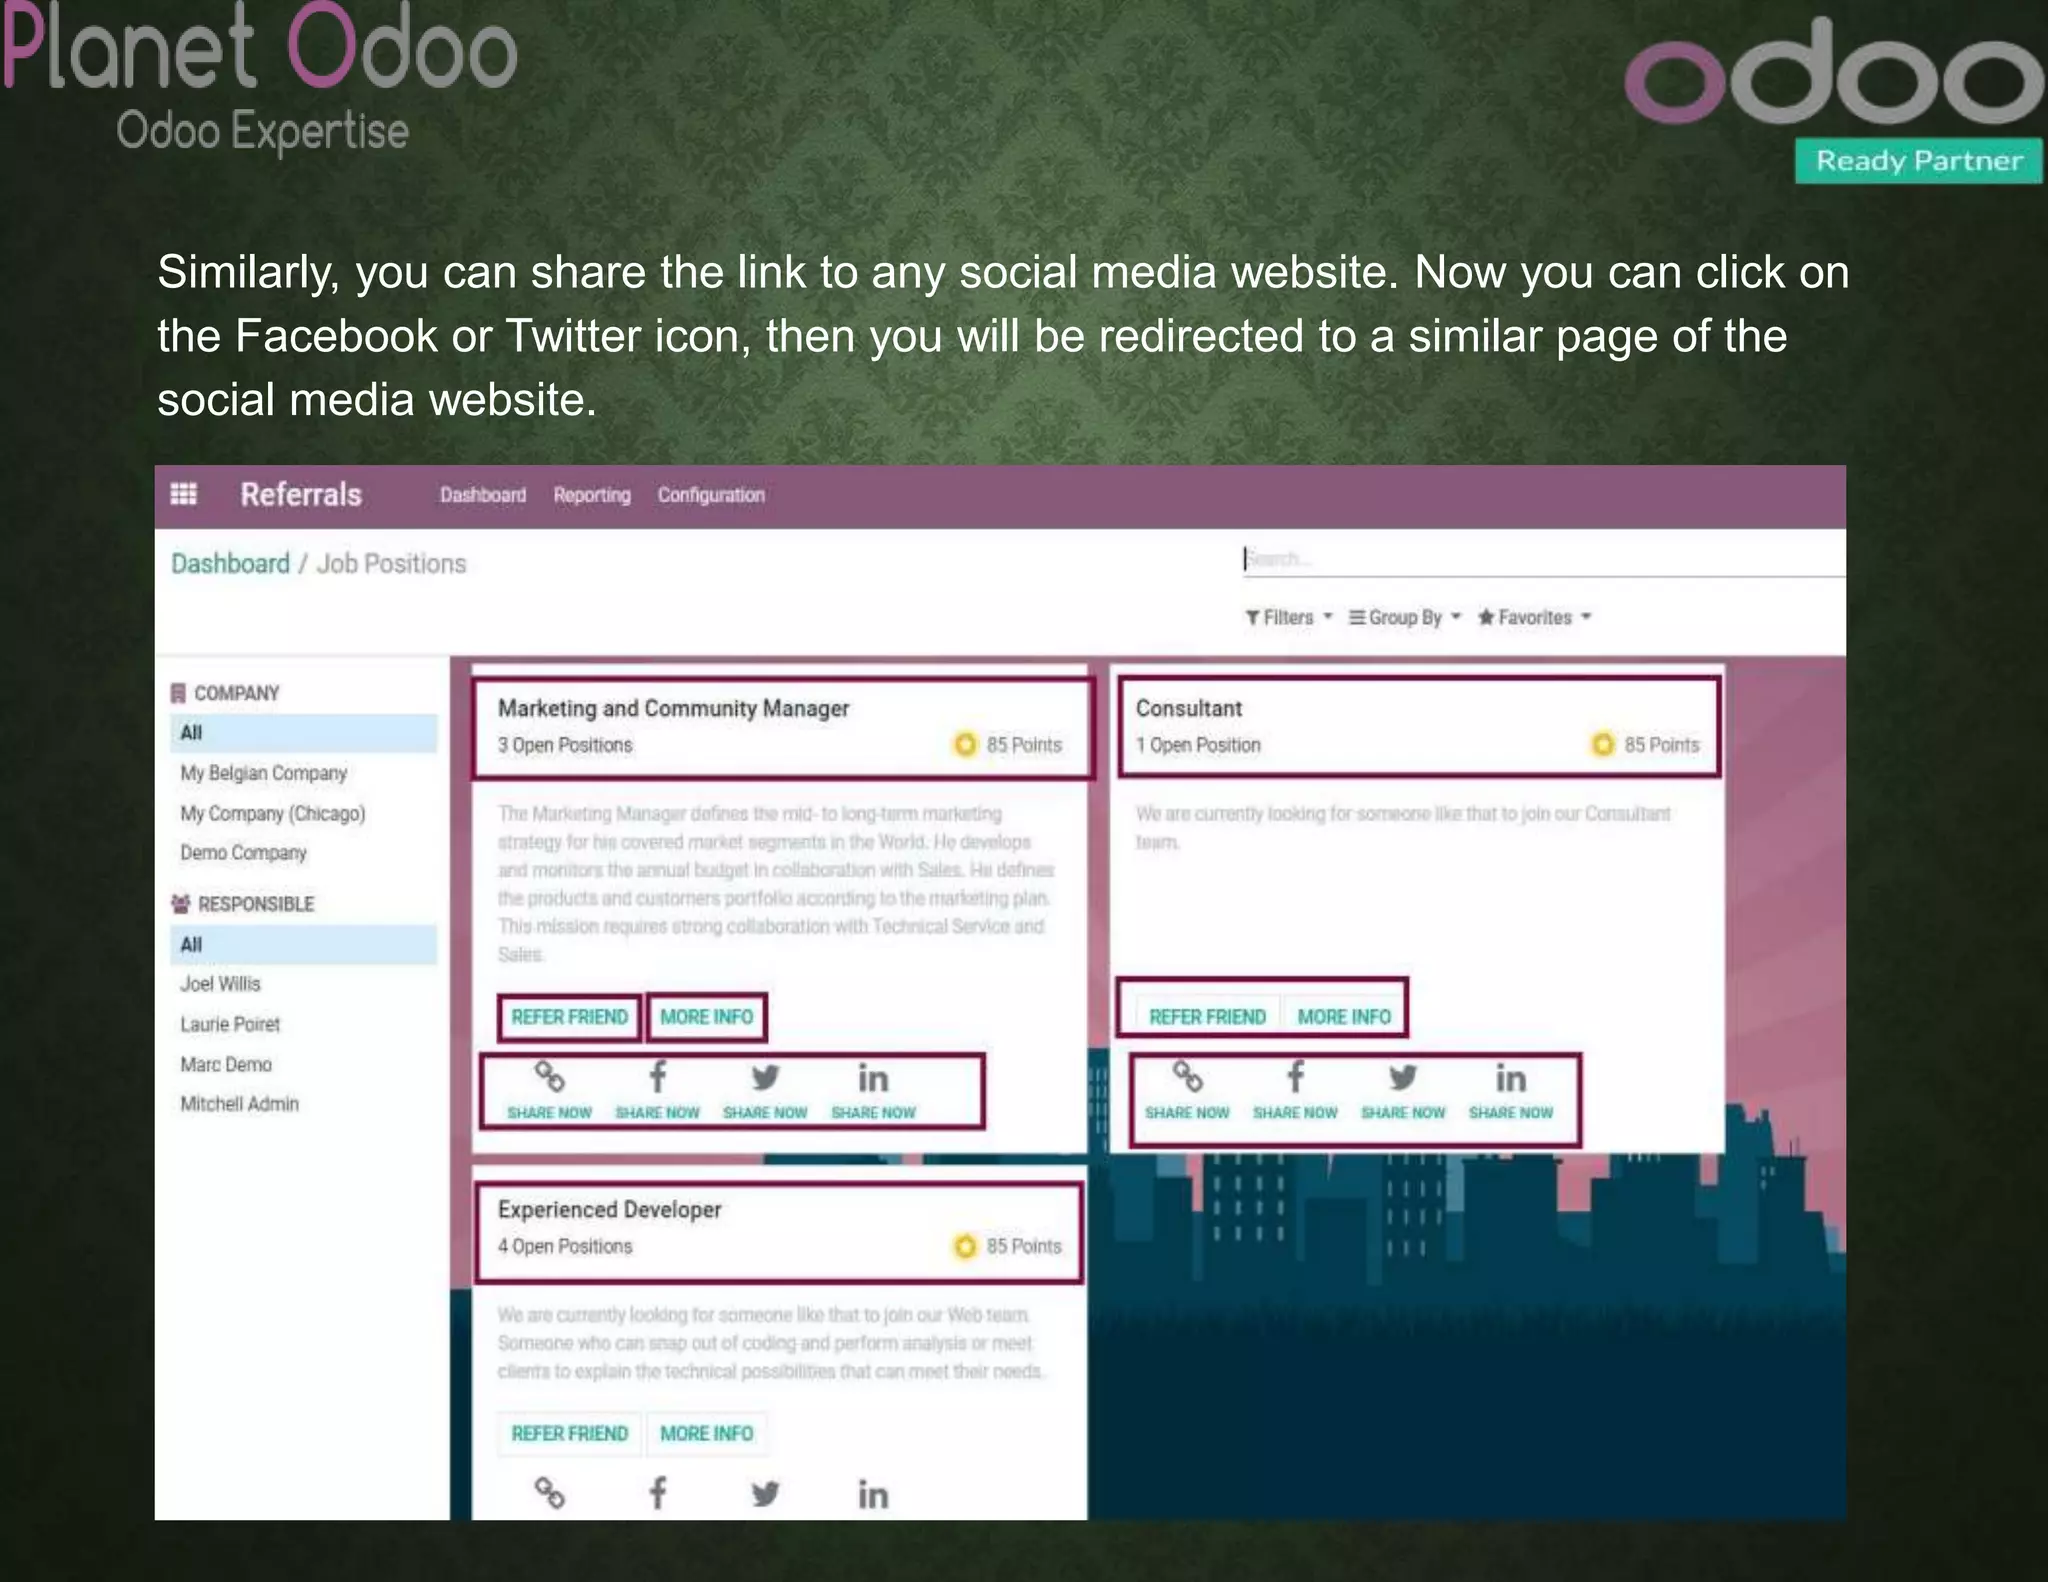Click '3 Open Positions' text
Viewport: 2048px width, 1582px height.
(565, 745)
